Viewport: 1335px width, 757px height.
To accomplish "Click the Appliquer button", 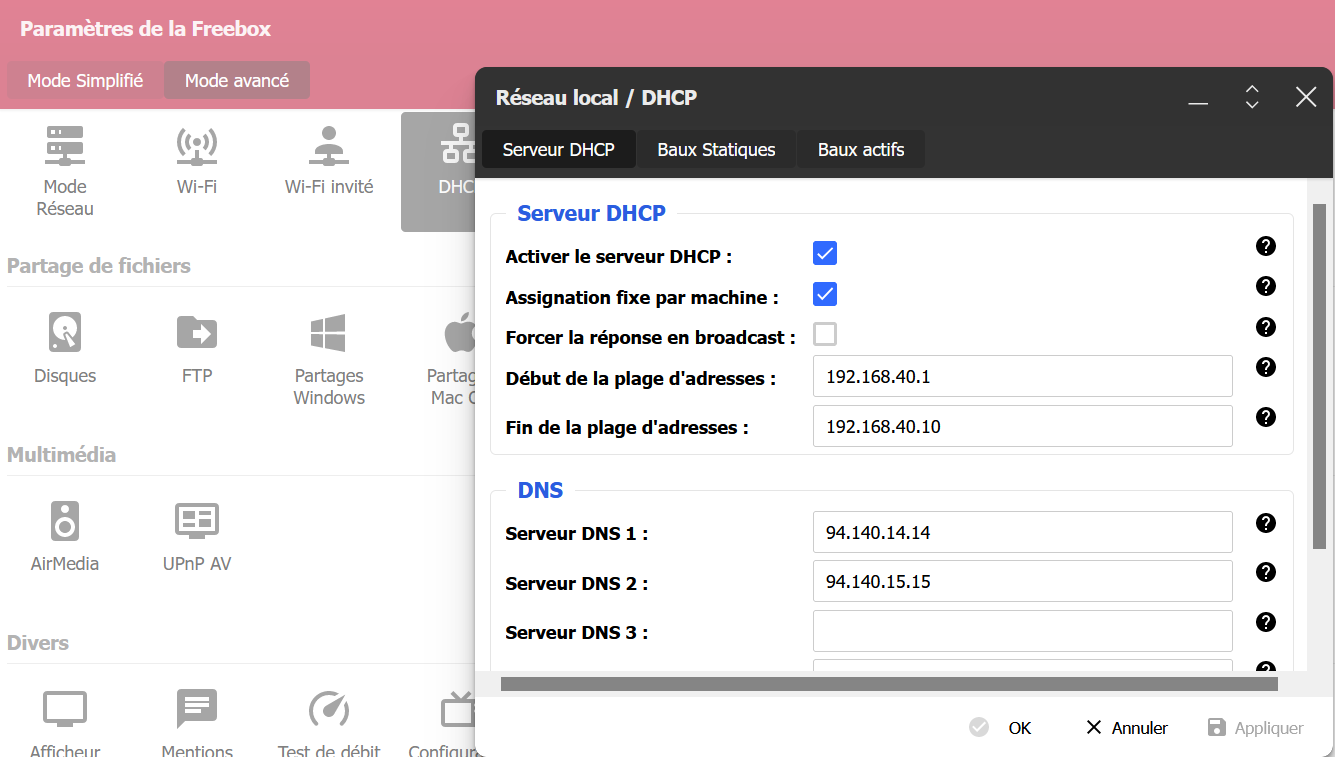I will tap(1256, 728).
